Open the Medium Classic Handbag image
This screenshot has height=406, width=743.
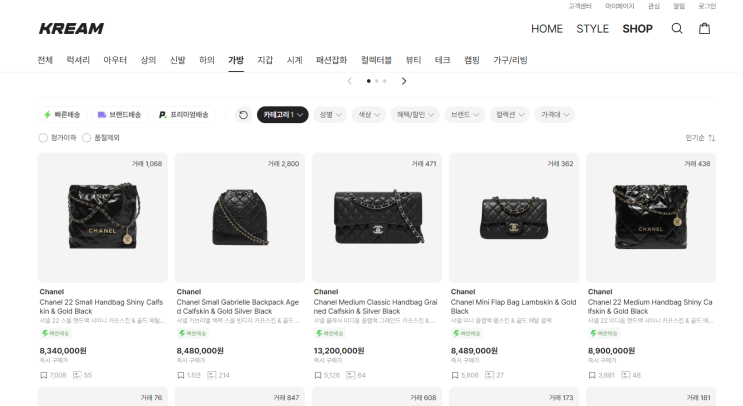tap(377, 217)
